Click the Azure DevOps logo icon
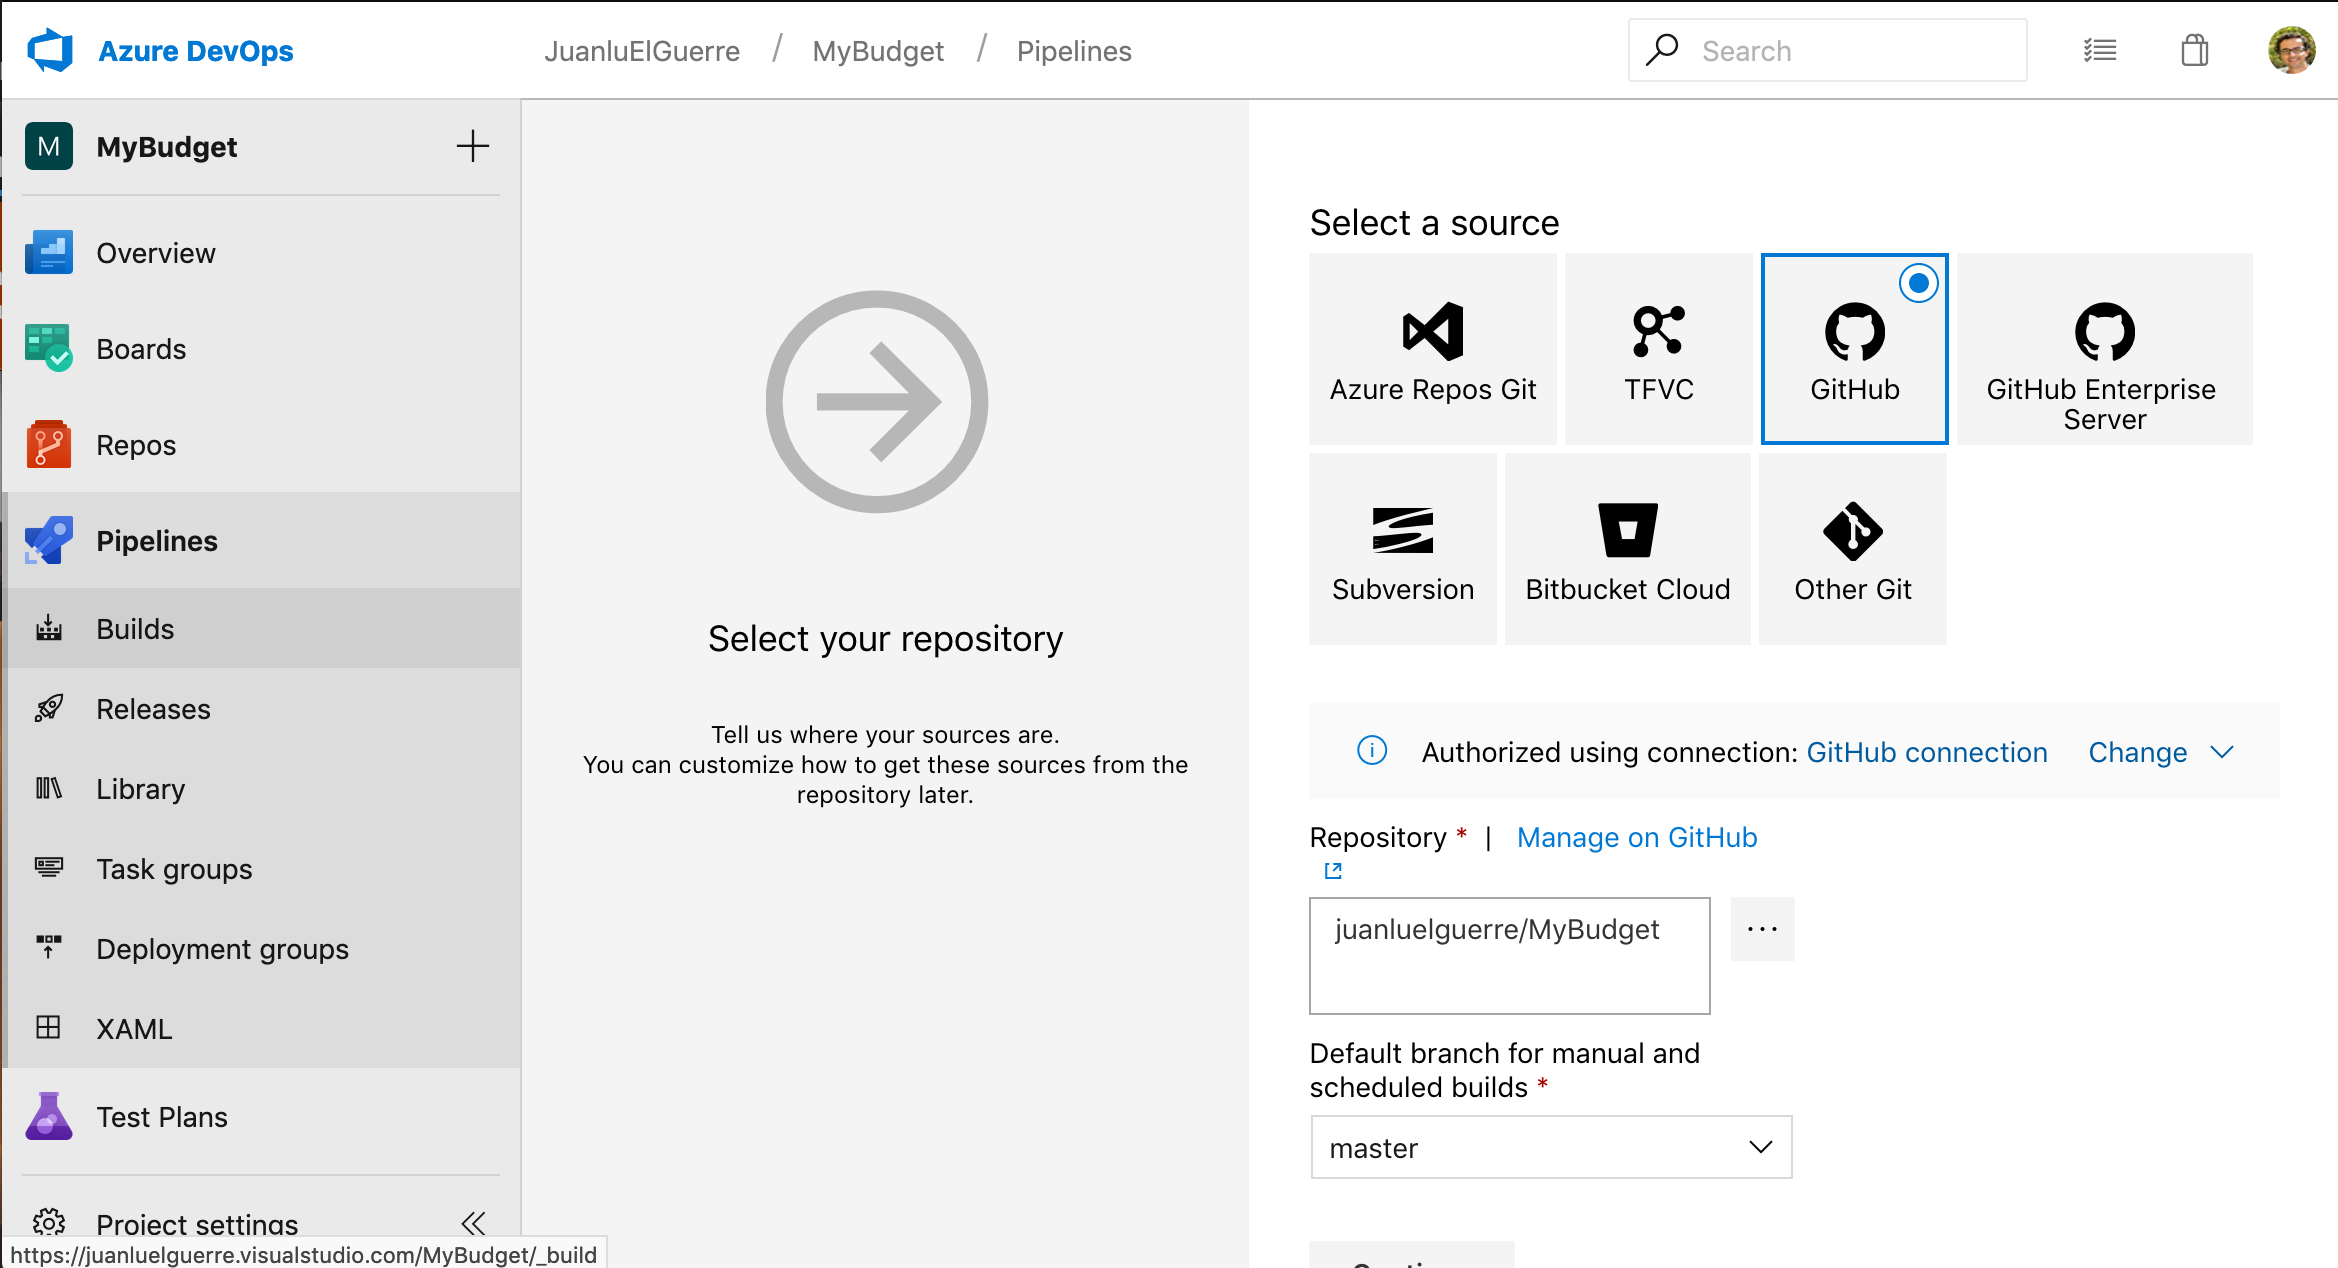This screenshot has height=1268, width=2338. (x=50, y=50)
